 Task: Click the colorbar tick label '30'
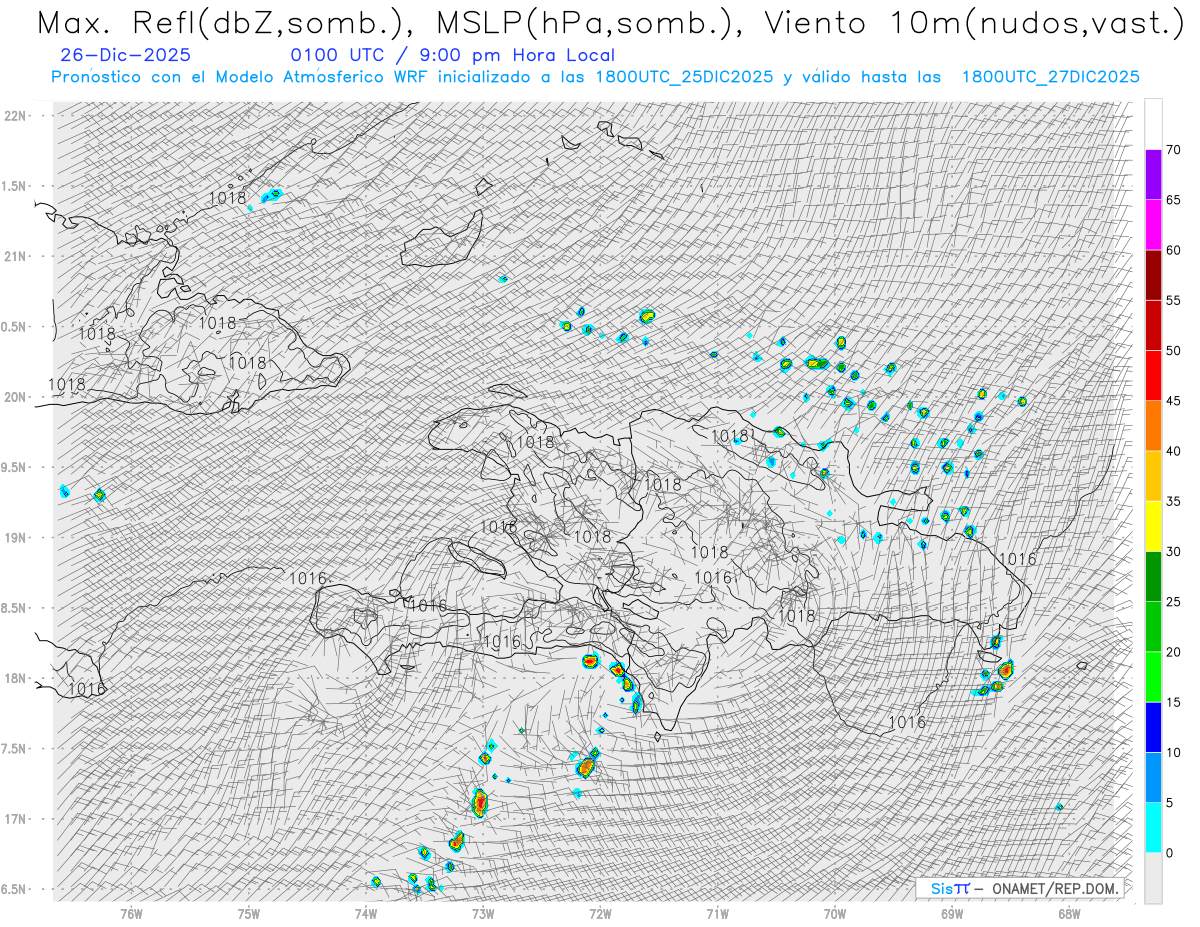1173,552
